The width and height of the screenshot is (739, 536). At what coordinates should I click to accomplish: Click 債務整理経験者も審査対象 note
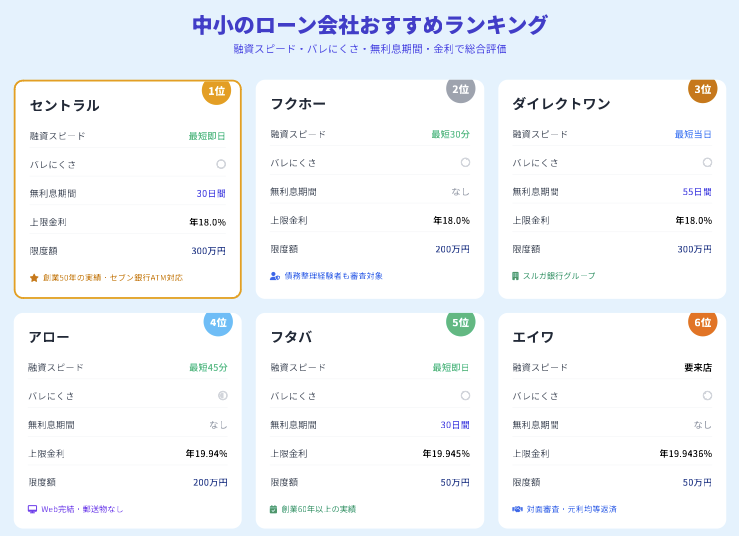click(x=334, y=276)
